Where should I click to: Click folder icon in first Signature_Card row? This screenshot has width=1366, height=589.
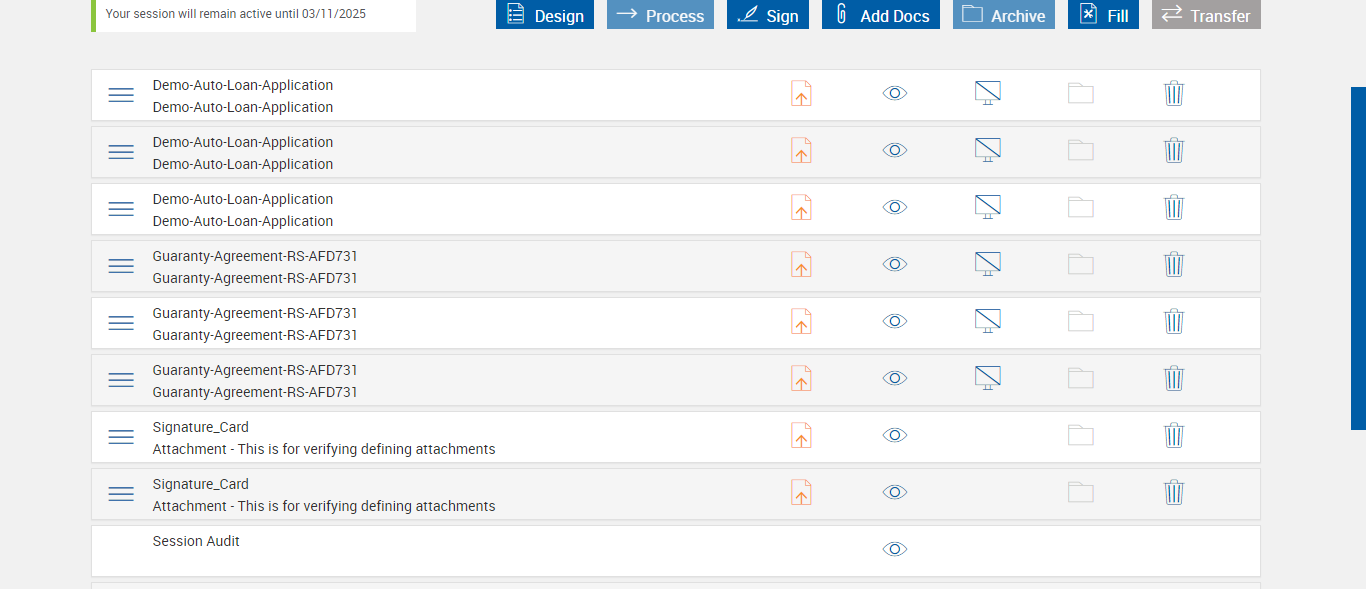tap(1081, 435)
